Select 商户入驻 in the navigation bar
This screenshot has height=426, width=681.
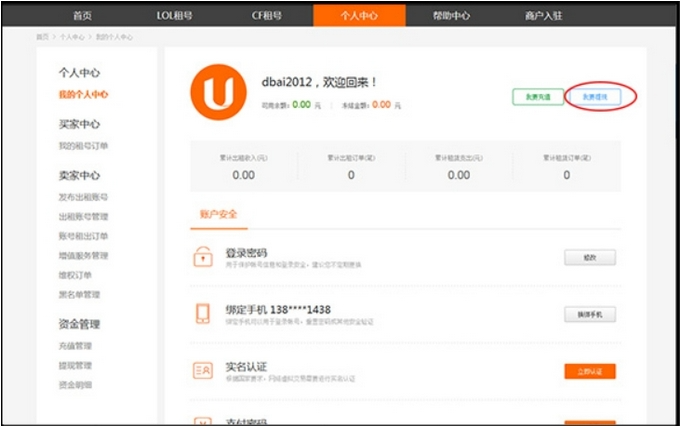coord(543,16)
